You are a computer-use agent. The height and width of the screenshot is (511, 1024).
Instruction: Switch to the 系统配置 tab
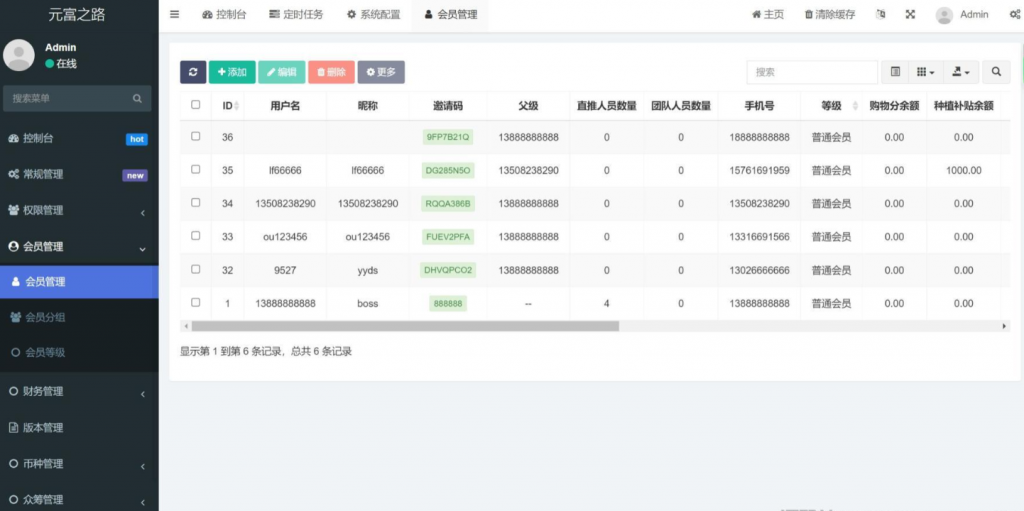pos(373,15)
